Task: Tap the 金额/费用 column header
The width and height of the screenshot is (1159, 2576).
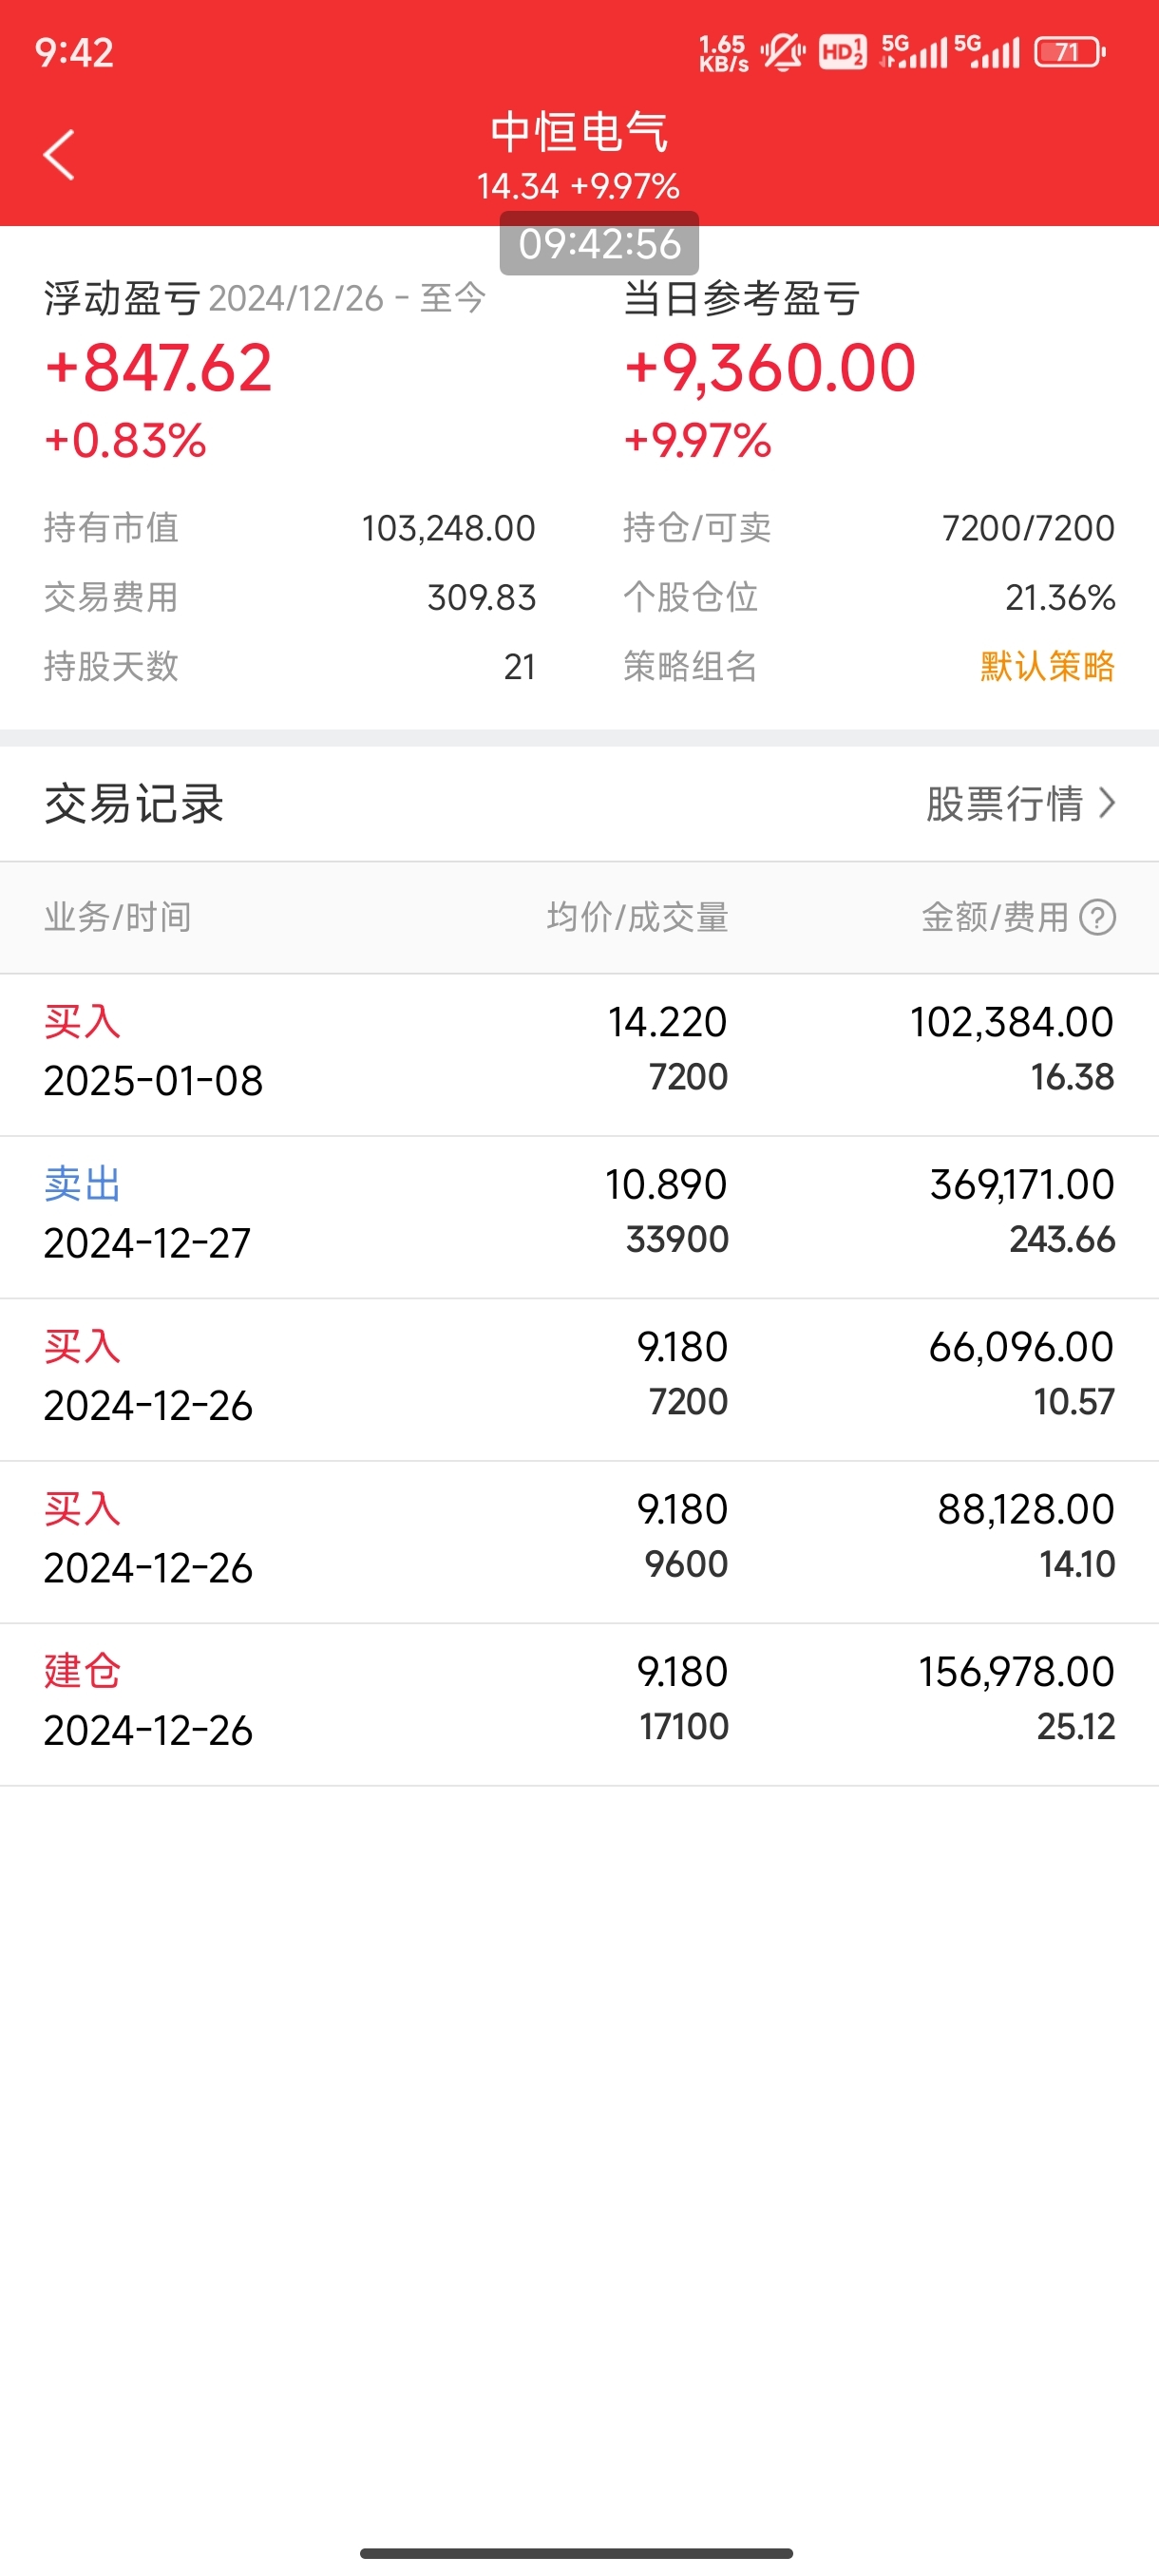Action: (x=994, y=917)
